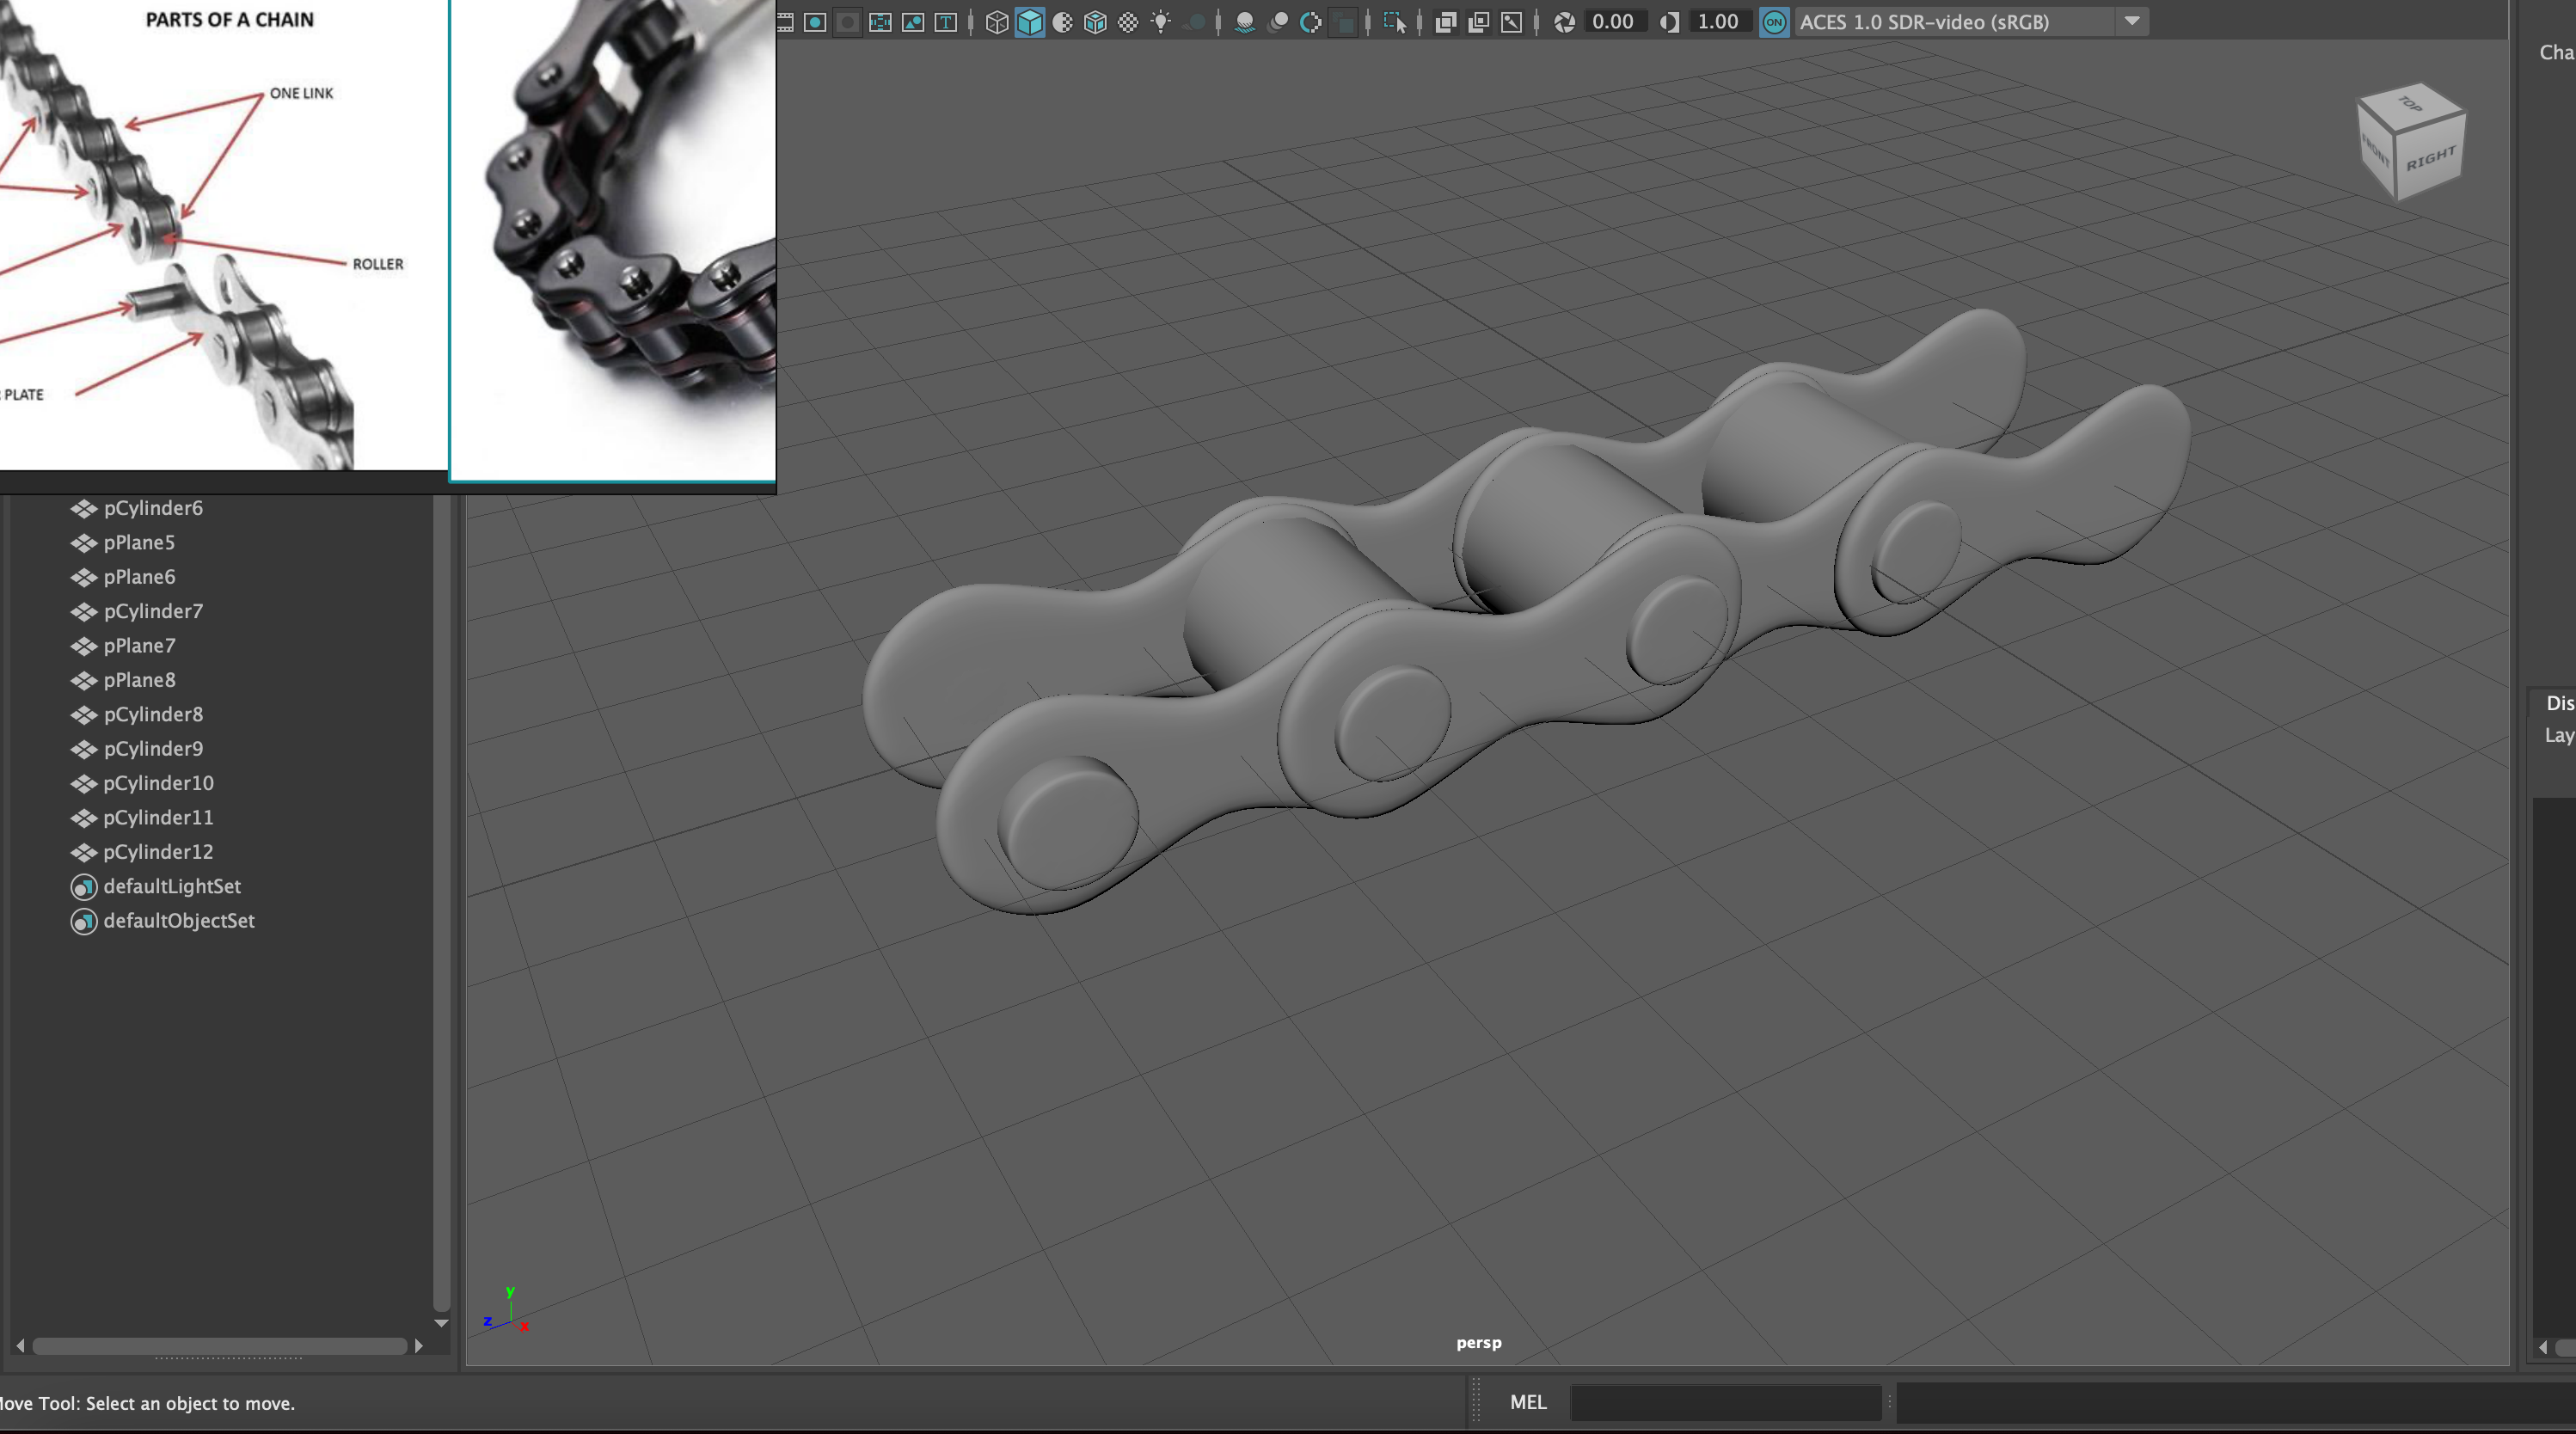This screenshot has width=2576, height=1434.
Task: Open the Cha(nnel Box) tab on right
Action: 2556,52
